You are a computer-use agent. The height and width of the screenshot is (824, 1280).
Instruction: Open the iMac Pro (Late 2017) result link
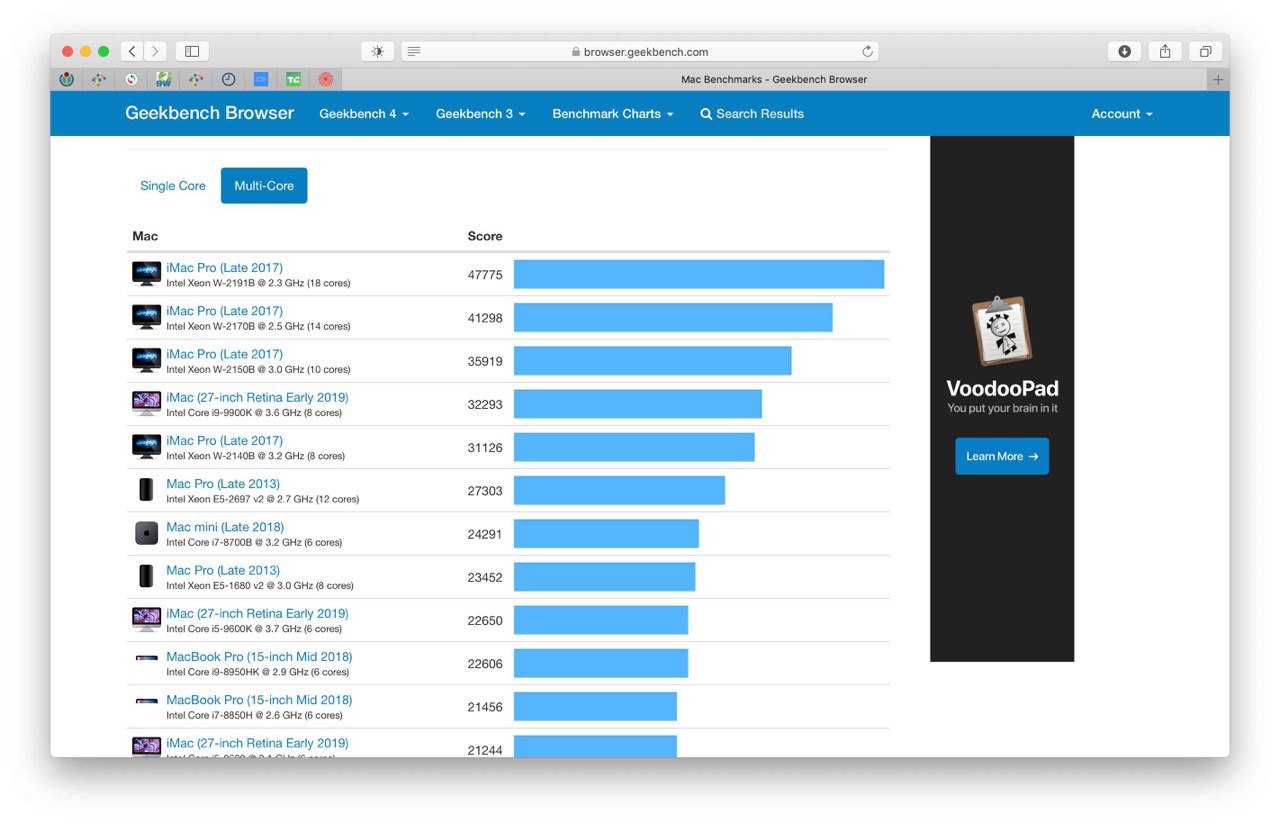pos(224,267)
